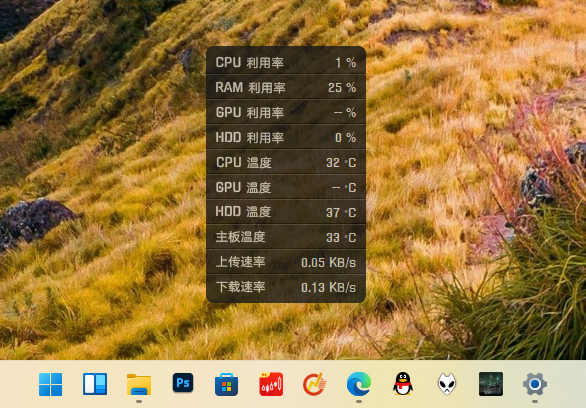The image size is (586, 408).
Task: Click the 主板温度 row
Action: (286, 237)
